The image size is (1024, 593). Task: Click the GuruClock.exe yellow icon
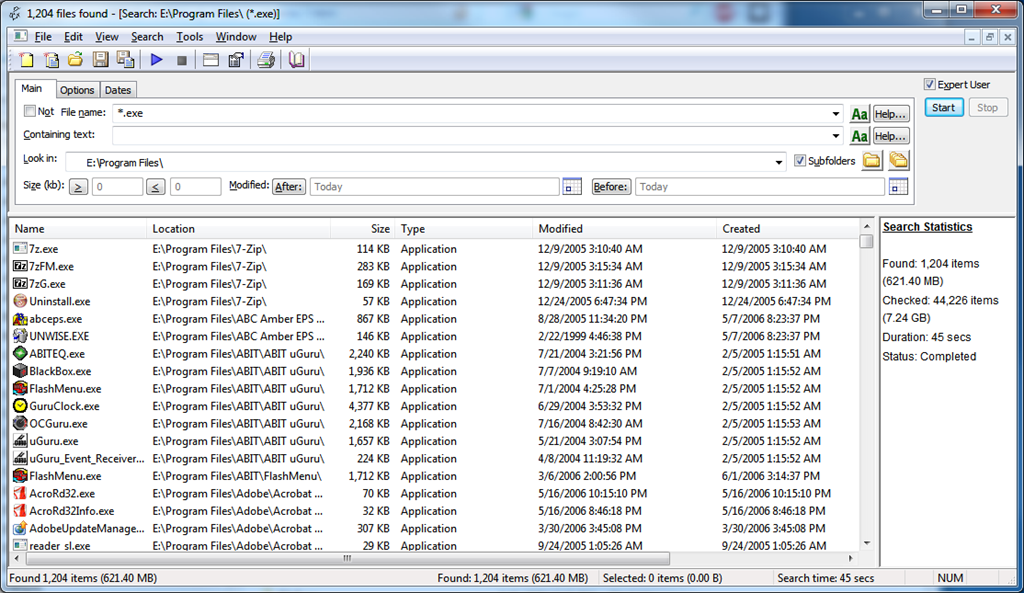pyautogui.click(x=20, y=406)
